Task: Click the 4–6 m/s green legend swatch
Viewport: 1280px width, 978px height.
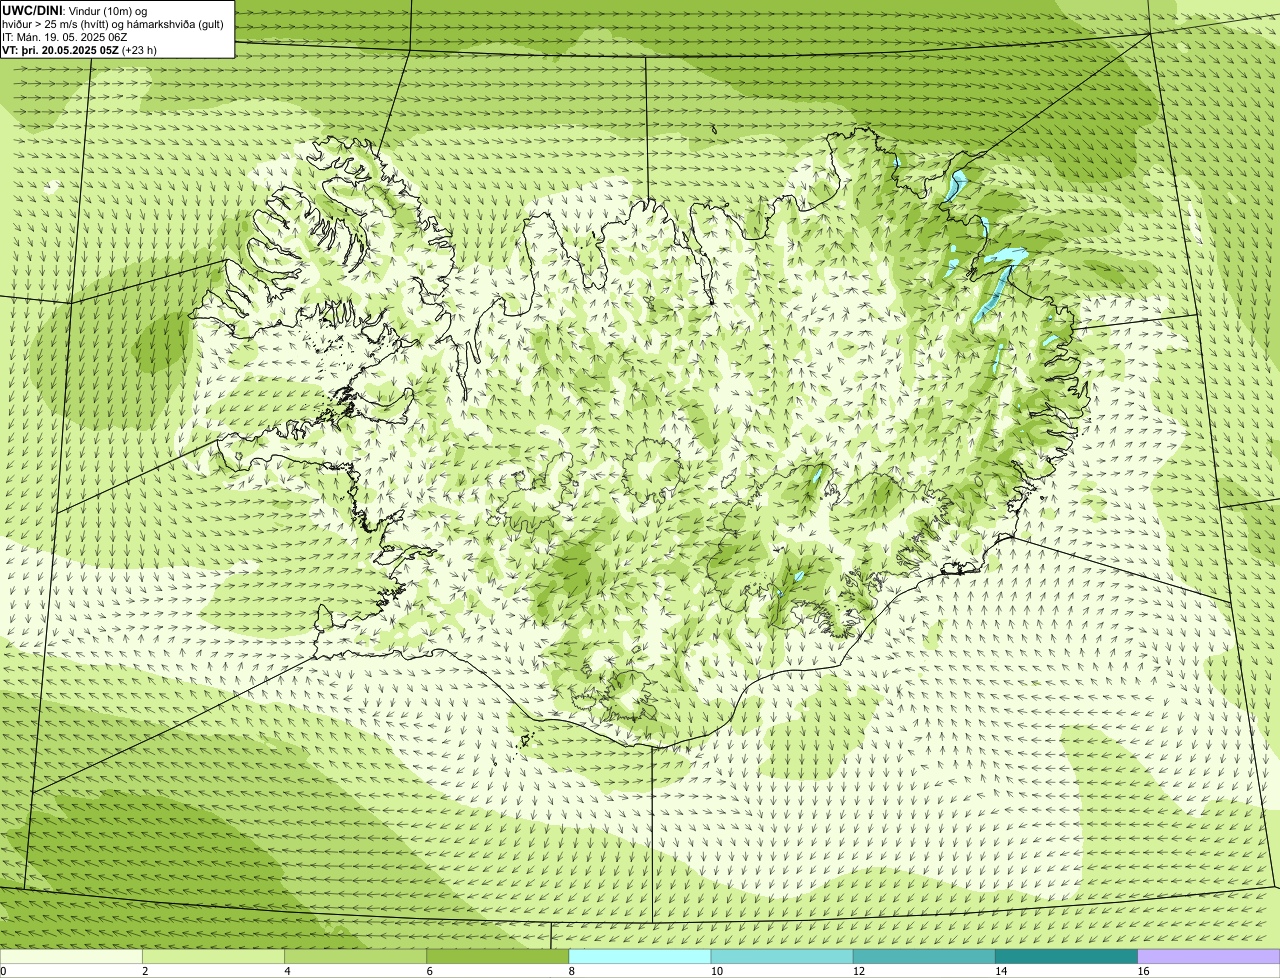Action: tap(355, 957)
